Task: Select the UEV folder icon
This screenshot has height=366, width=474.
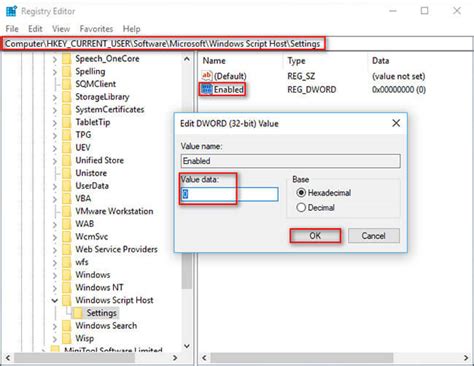Action: (67, 148)
